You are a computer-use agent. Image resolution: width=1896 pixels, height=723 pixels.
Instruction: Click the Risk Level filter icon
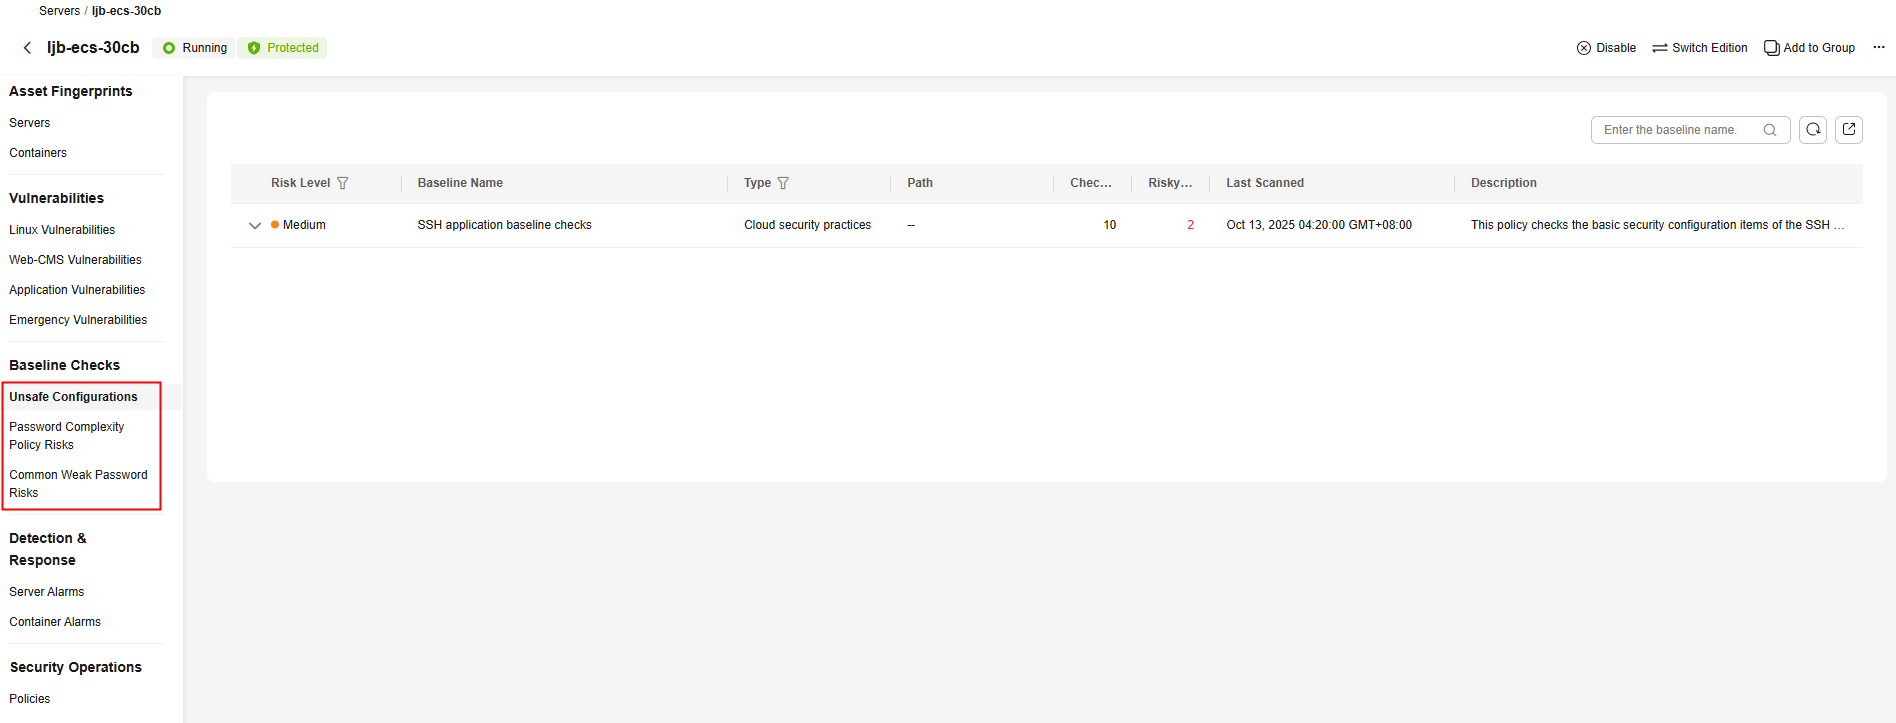tap(343, 183)
